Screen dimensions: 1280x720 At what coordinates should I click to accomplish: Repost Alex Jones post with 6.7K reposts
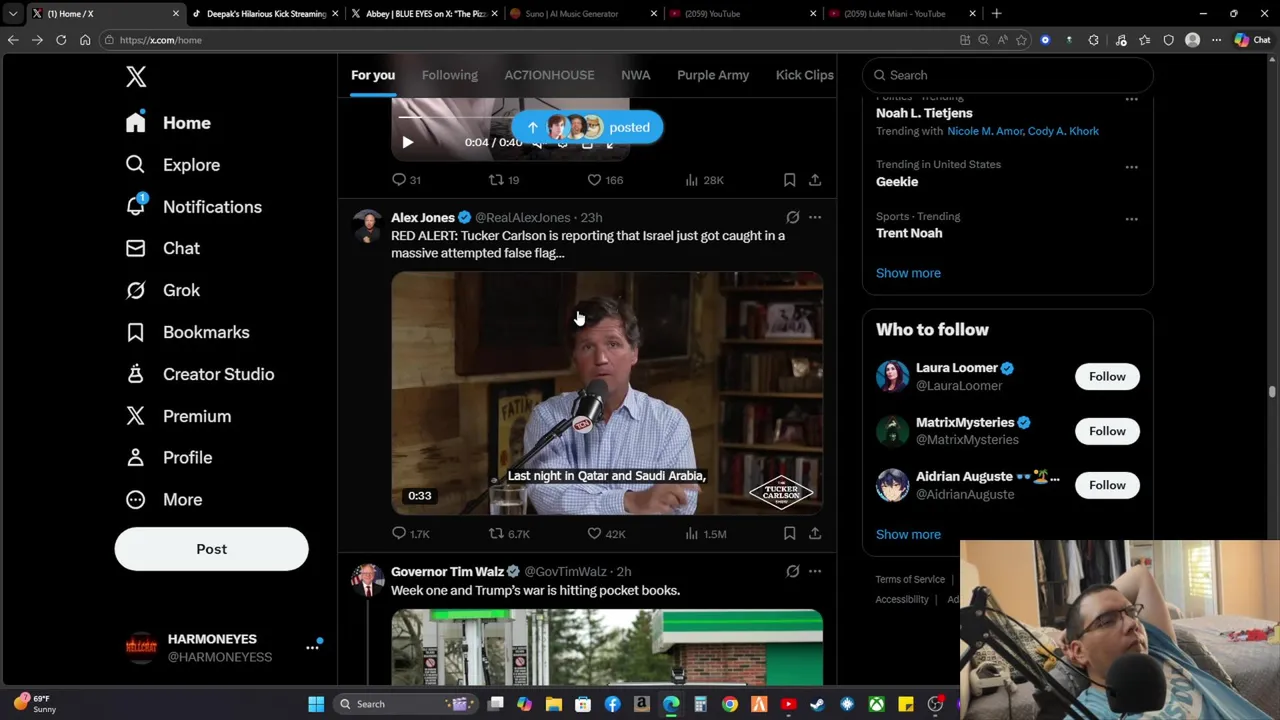[x=508, y=534]
